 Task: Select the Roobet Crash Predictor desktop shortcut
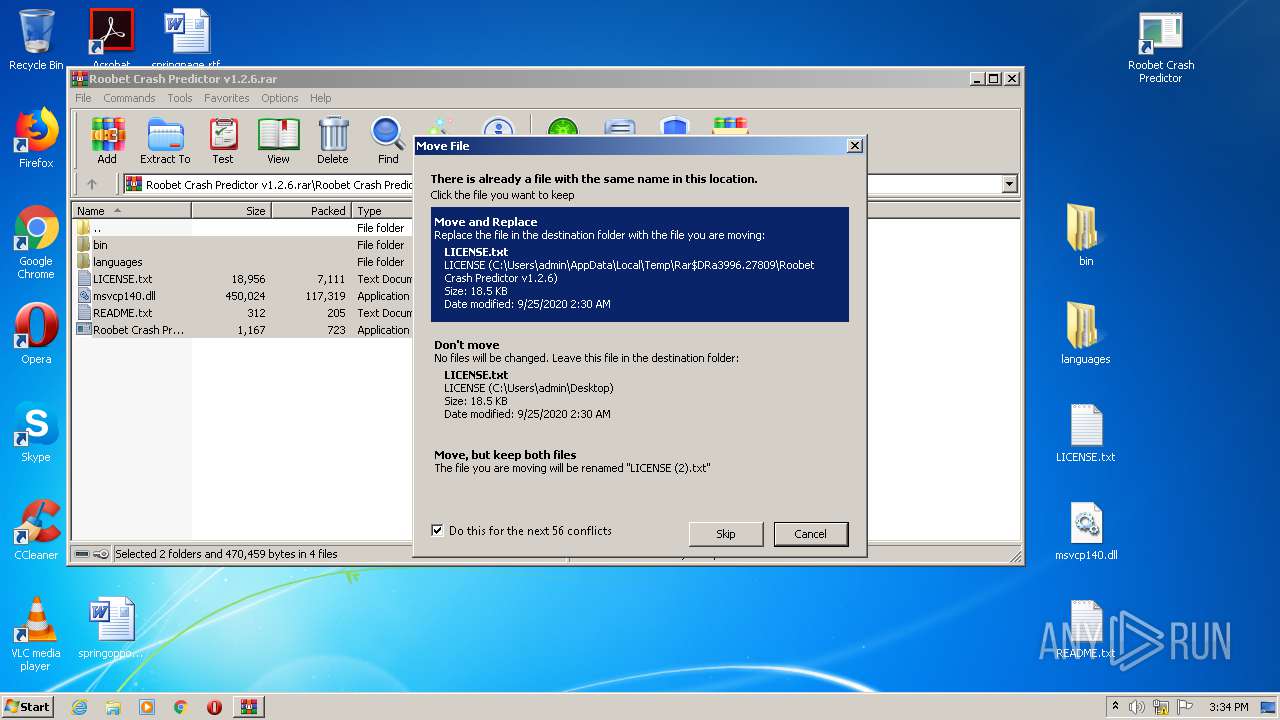click(1161, 47)
